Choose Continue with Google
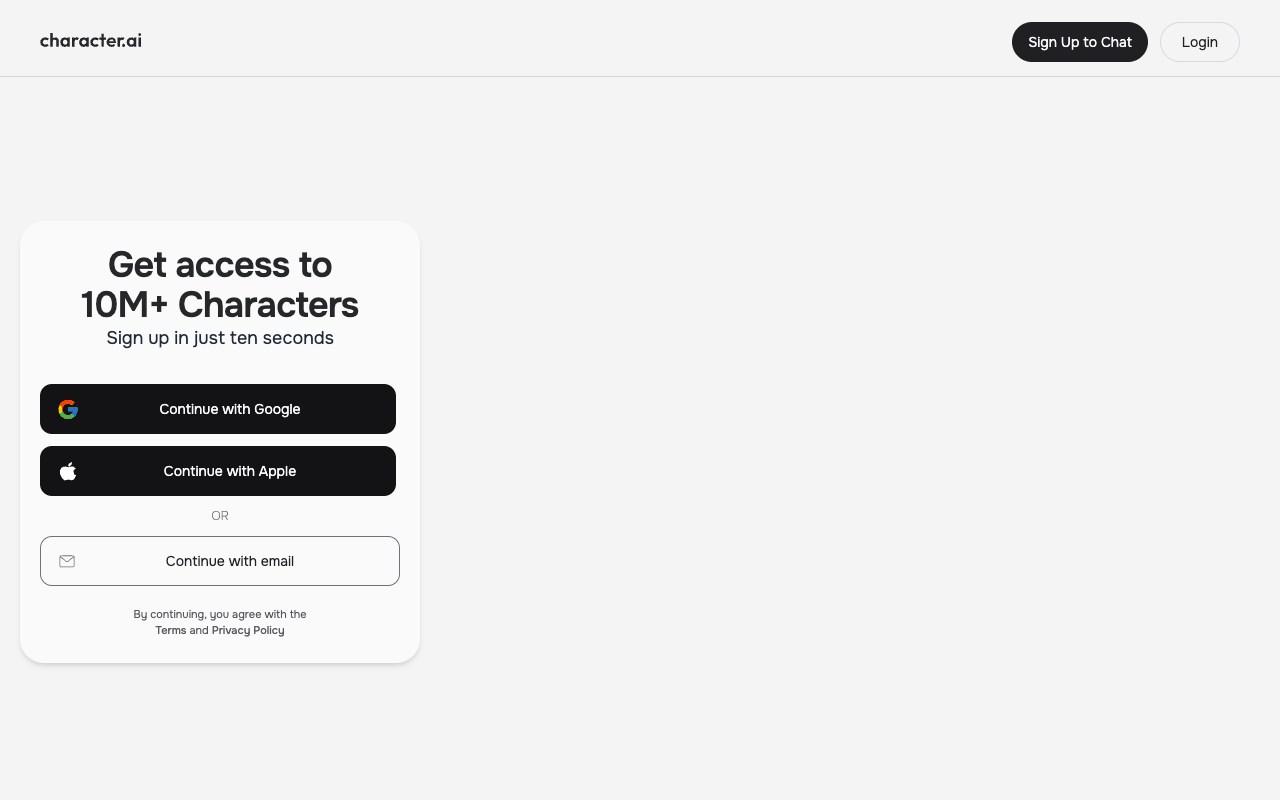Image resolution: width=1280 pixels, height=800 pixels. coord(218,409)
